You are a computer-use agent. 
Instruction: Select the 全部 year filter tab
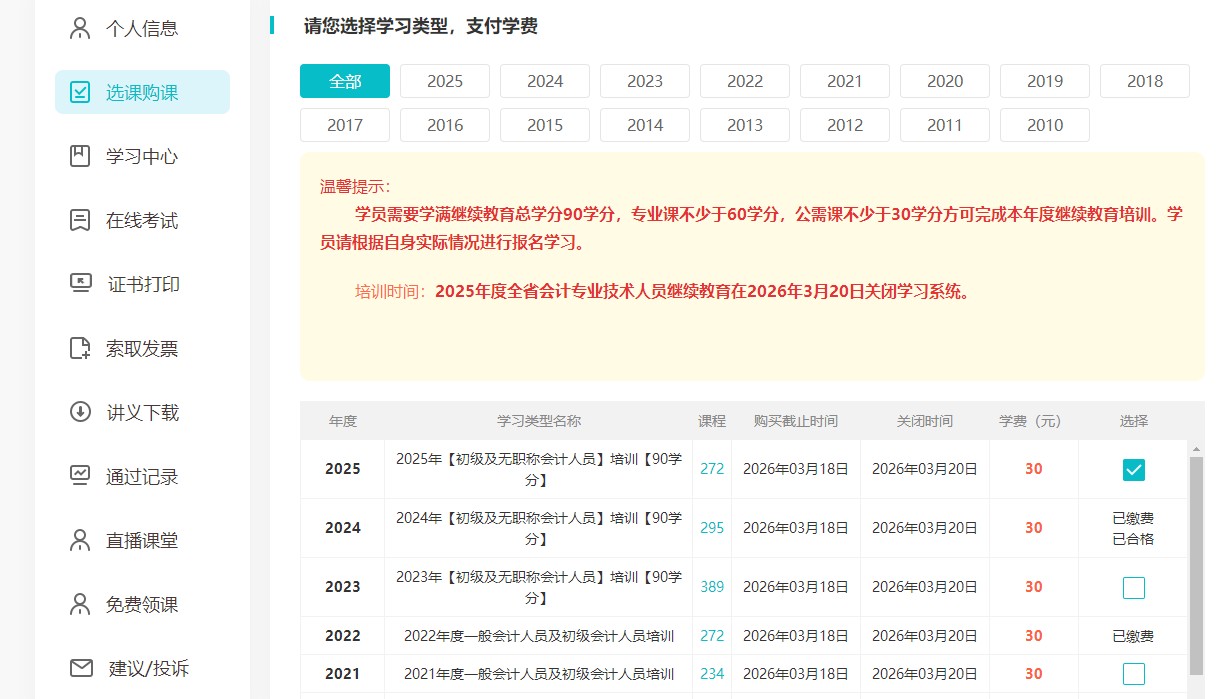pyautogui.click(x=345, y=81)
